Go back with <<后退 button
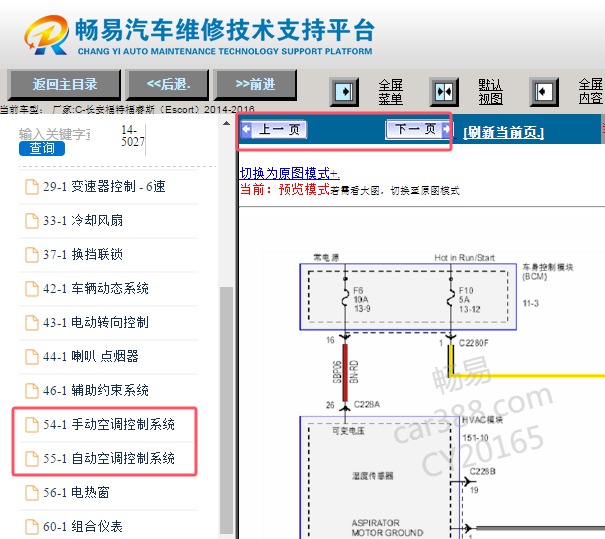 click(168, 84)
